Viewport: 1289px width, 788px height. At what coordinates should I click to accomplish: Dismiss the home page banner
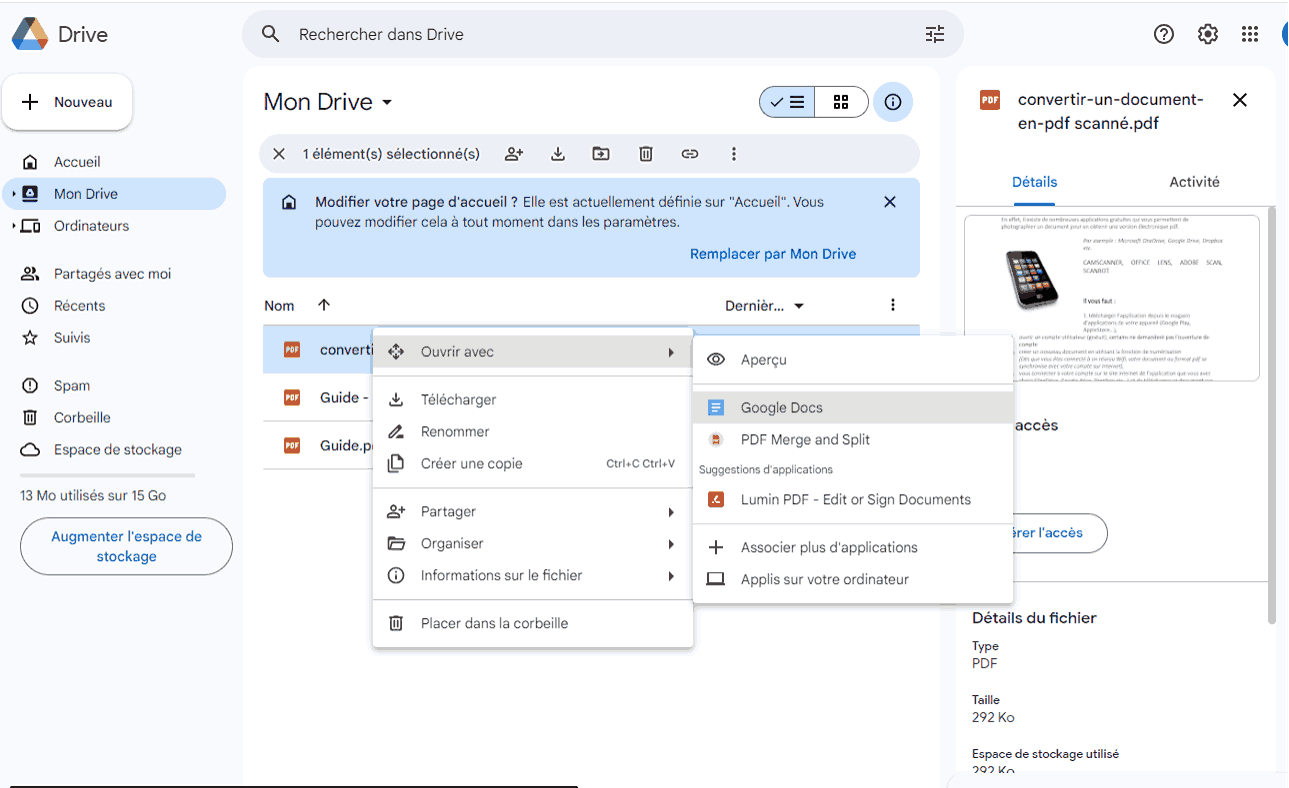[890, 202]
